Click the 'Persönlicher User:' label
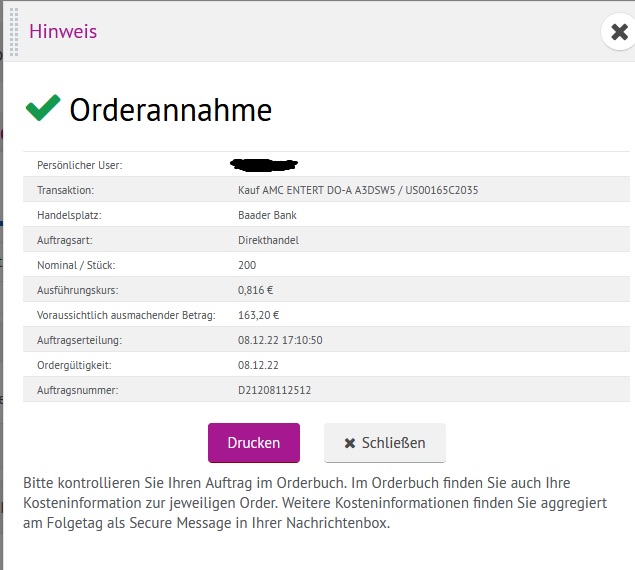Image resolution: width=635 pixels, height=570 pixels. 80,165
